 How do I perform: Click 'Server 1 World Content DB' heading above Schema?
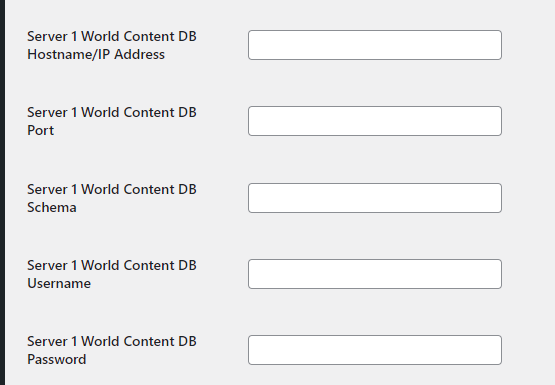112,189
